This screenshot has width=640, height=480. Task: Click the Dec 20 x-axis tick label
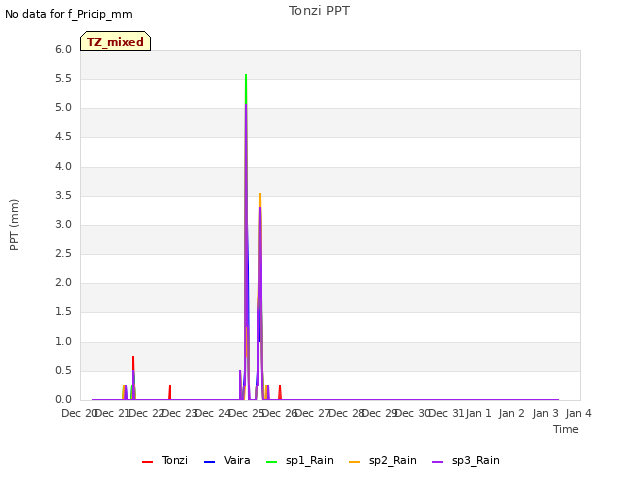[x=78, y=414]
